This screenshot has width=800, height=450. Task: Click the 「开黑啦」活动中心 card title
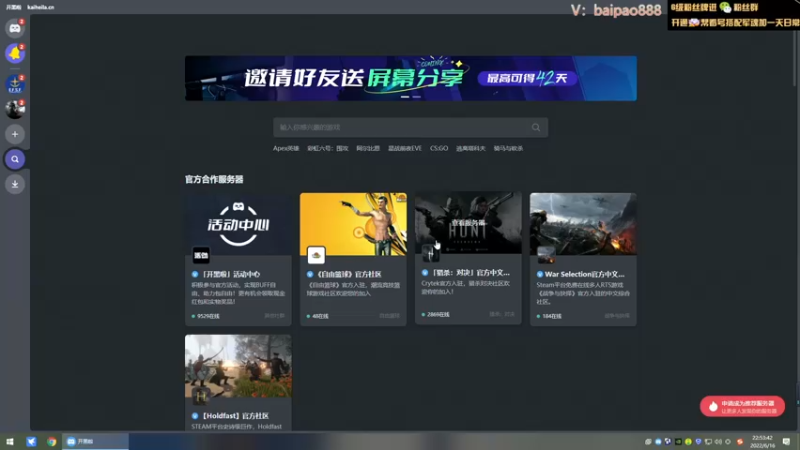231,274
